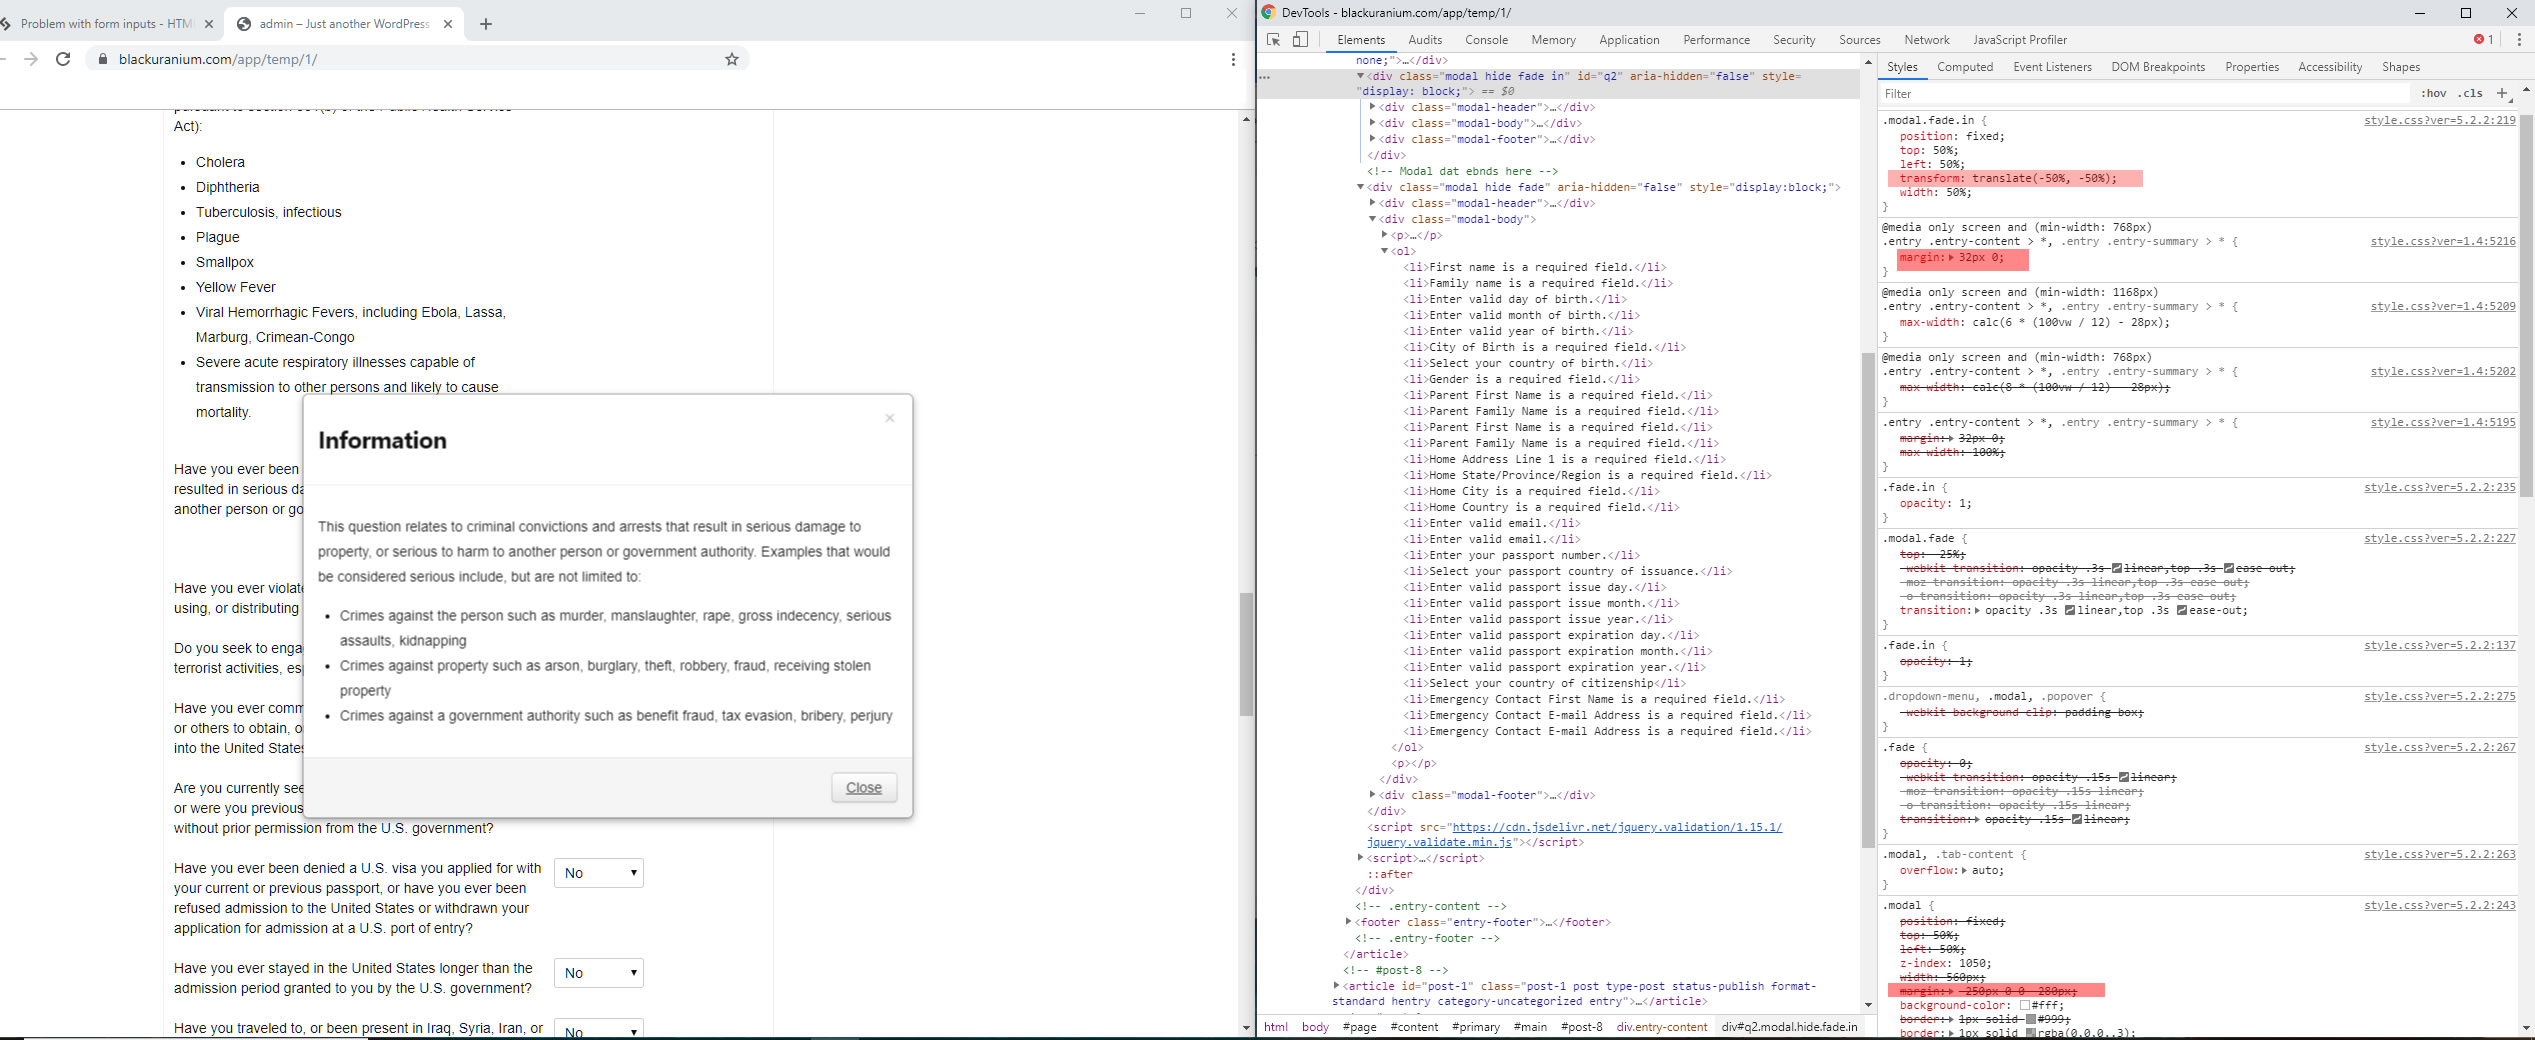This screenshot has width=2535, height=1040.
Task: Open the style.css?ver=1.4:5216 source link
Action: pos(2442,241)
